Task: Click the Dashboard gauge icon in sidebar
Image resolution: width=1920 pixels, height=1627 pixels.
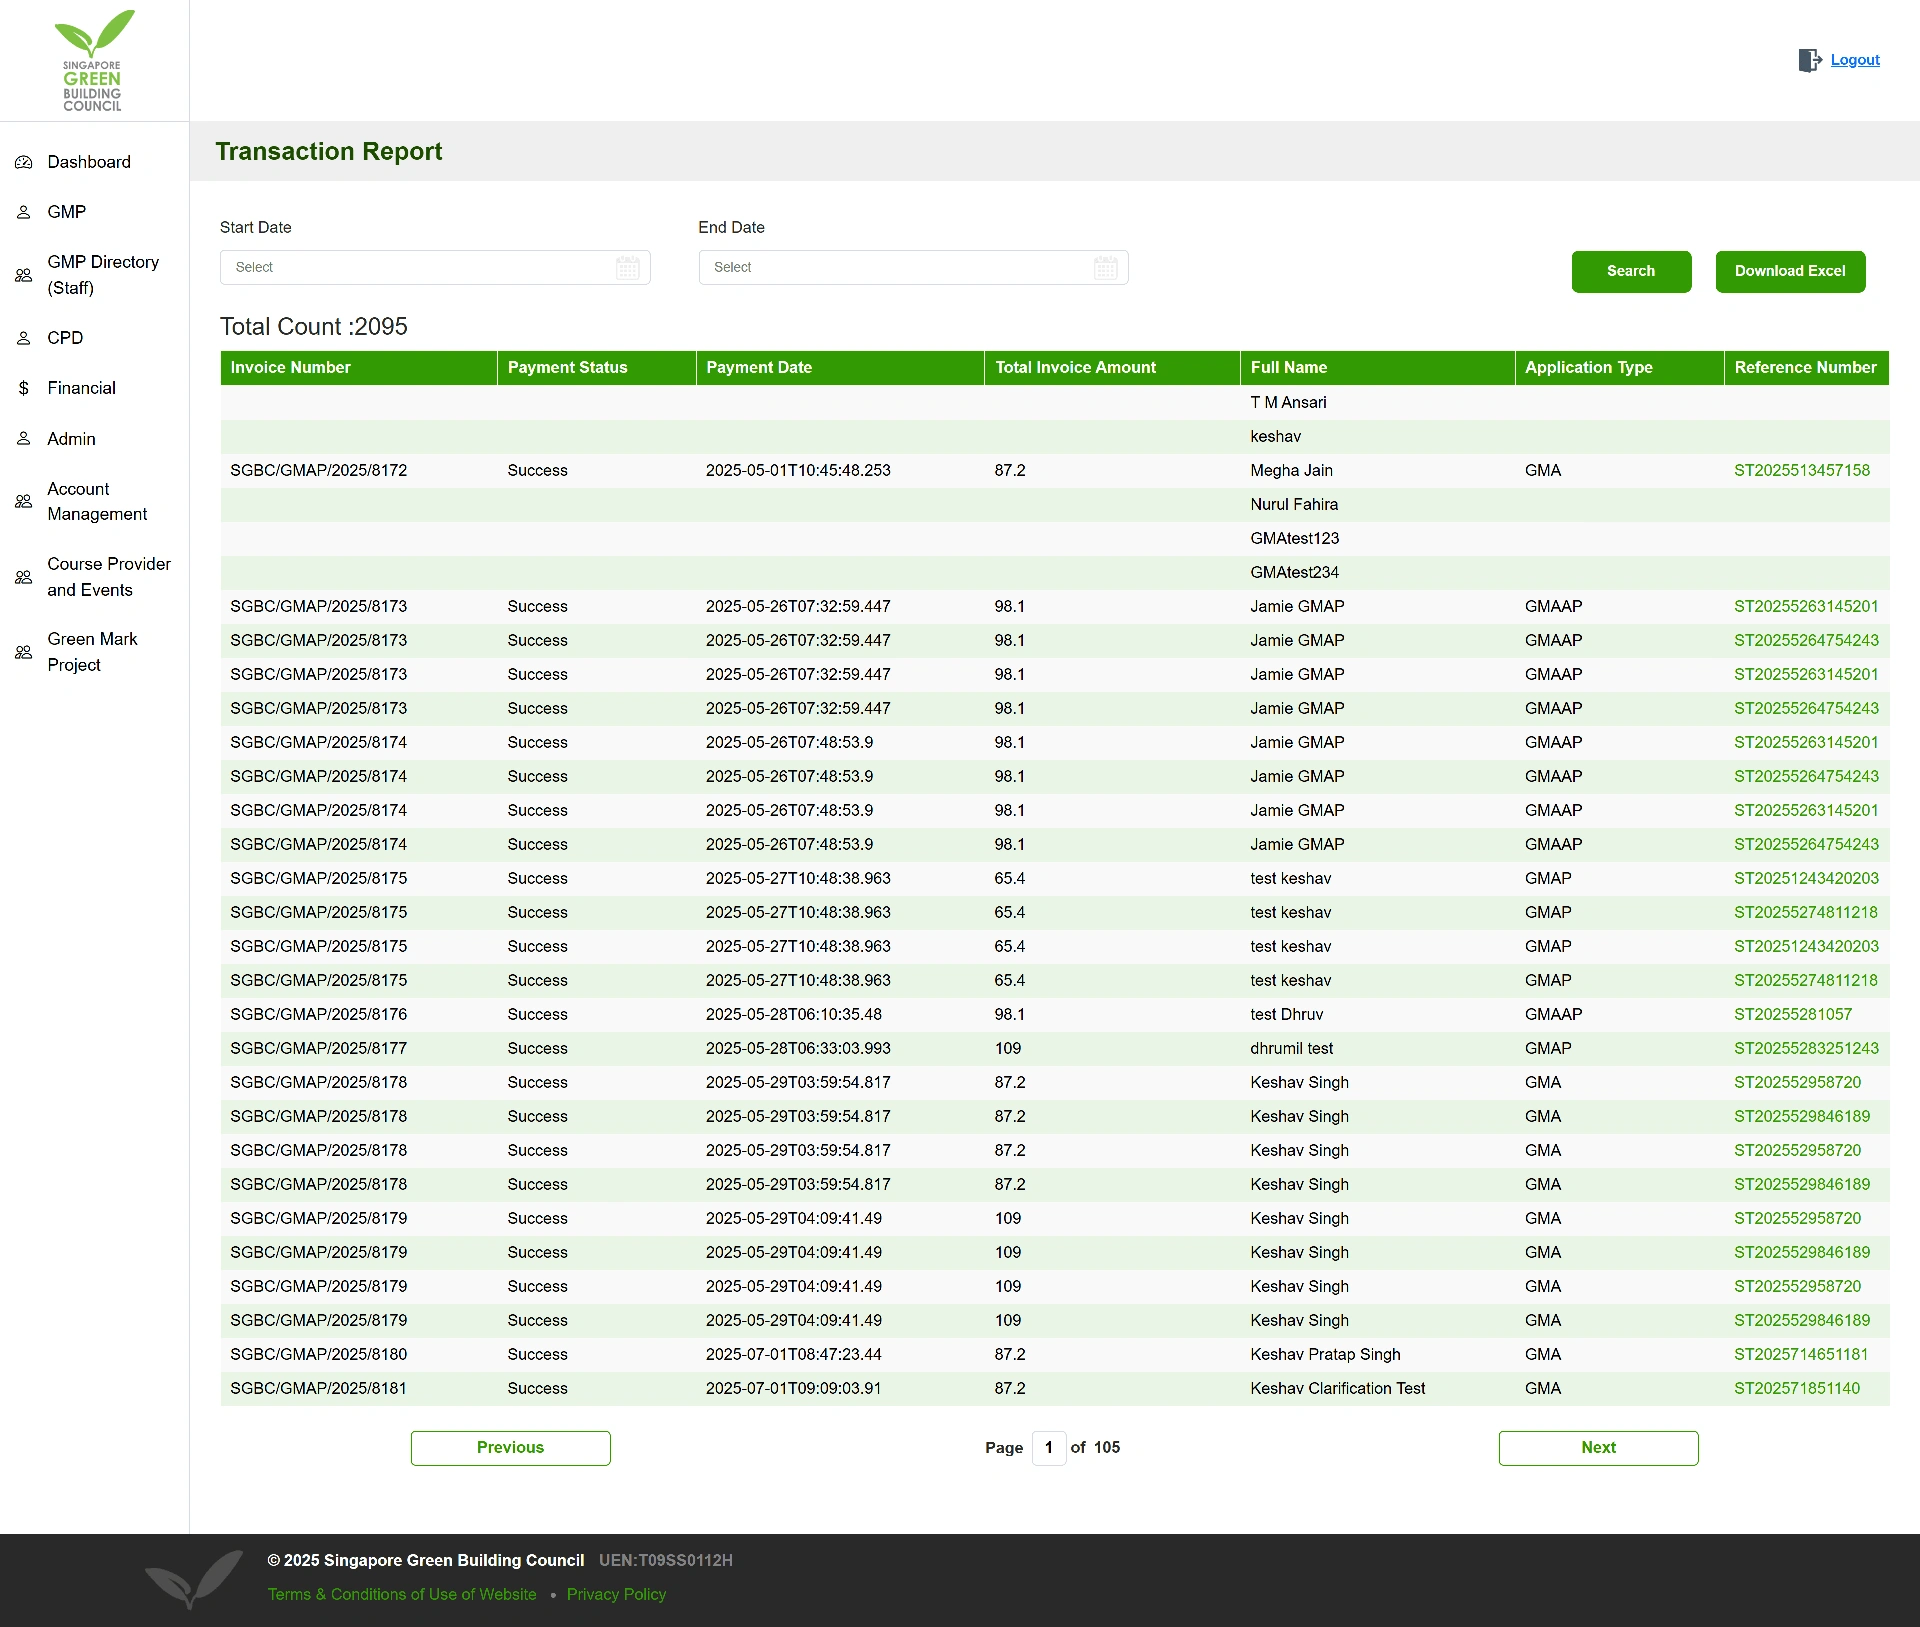Action: (24, 162)
